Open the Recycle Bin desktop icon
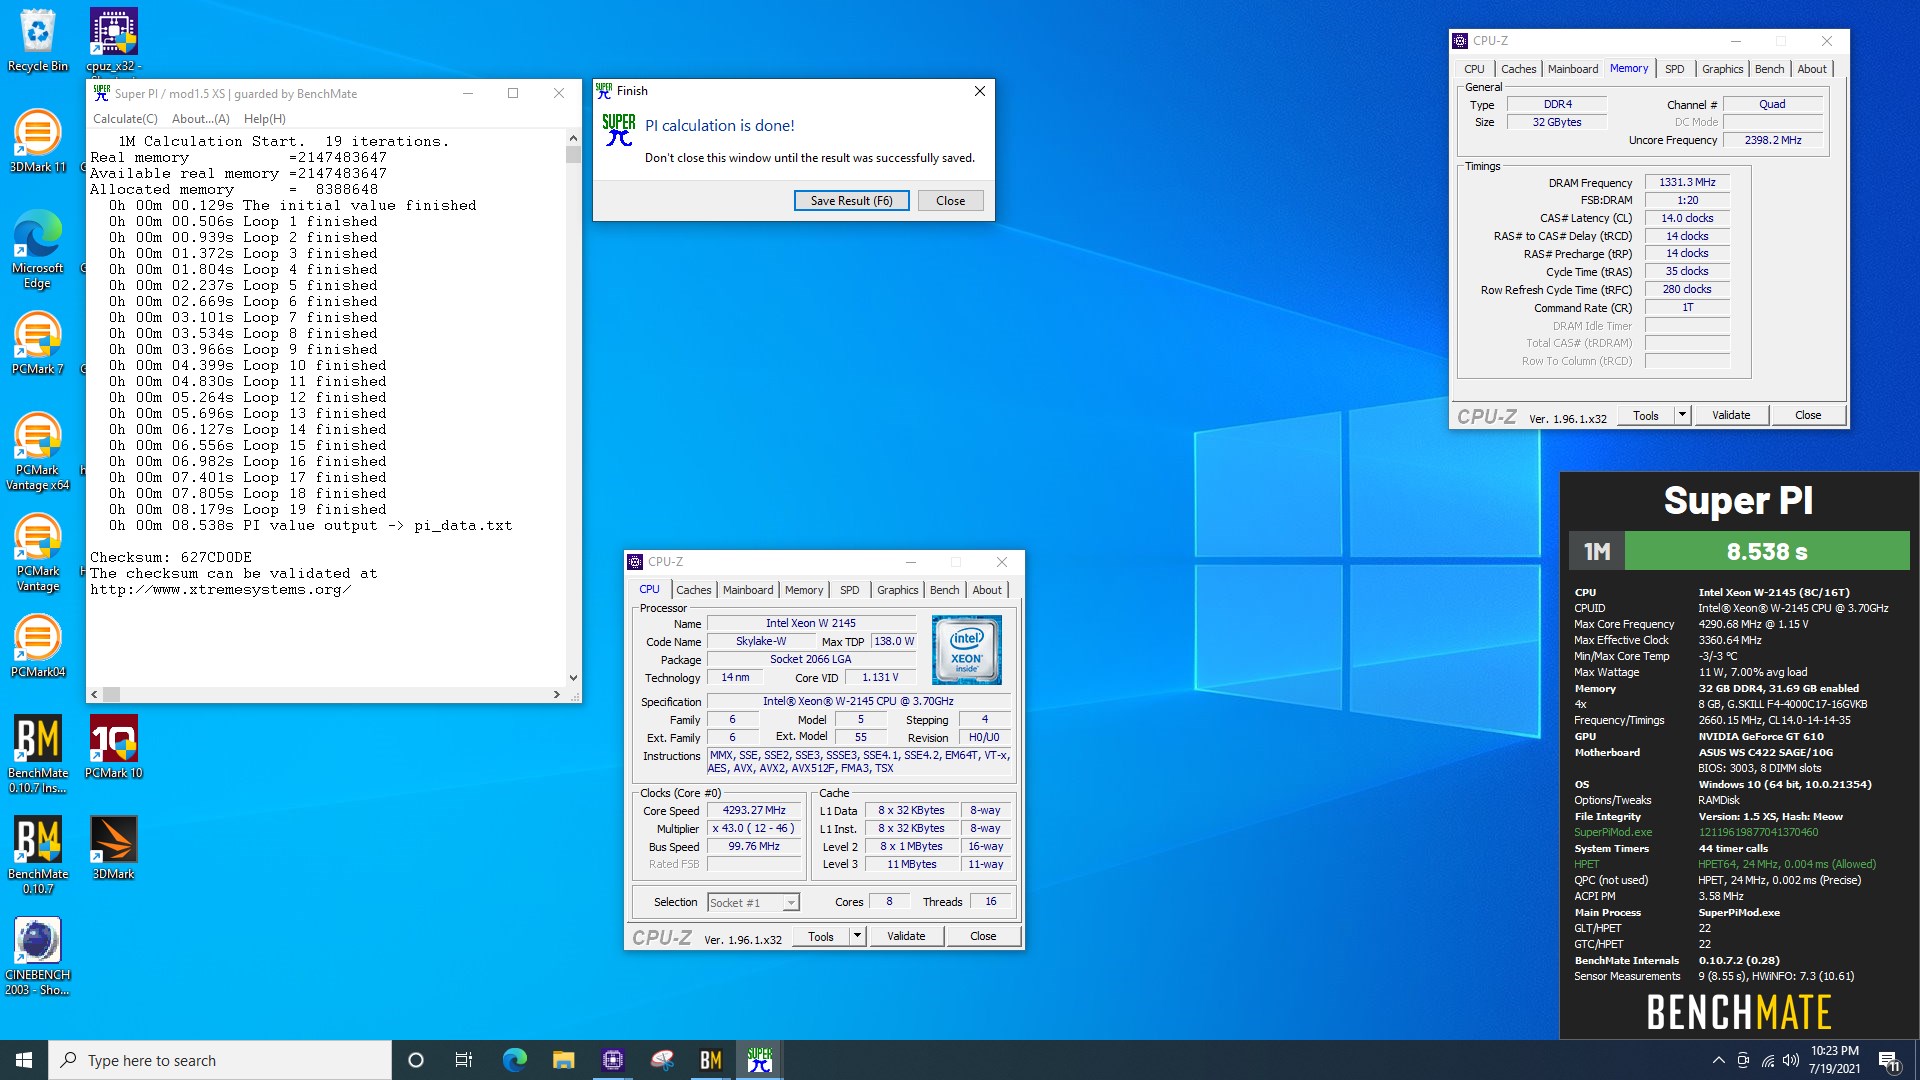The height and width of the screenshot is (1080, 1920). point(38,40)
